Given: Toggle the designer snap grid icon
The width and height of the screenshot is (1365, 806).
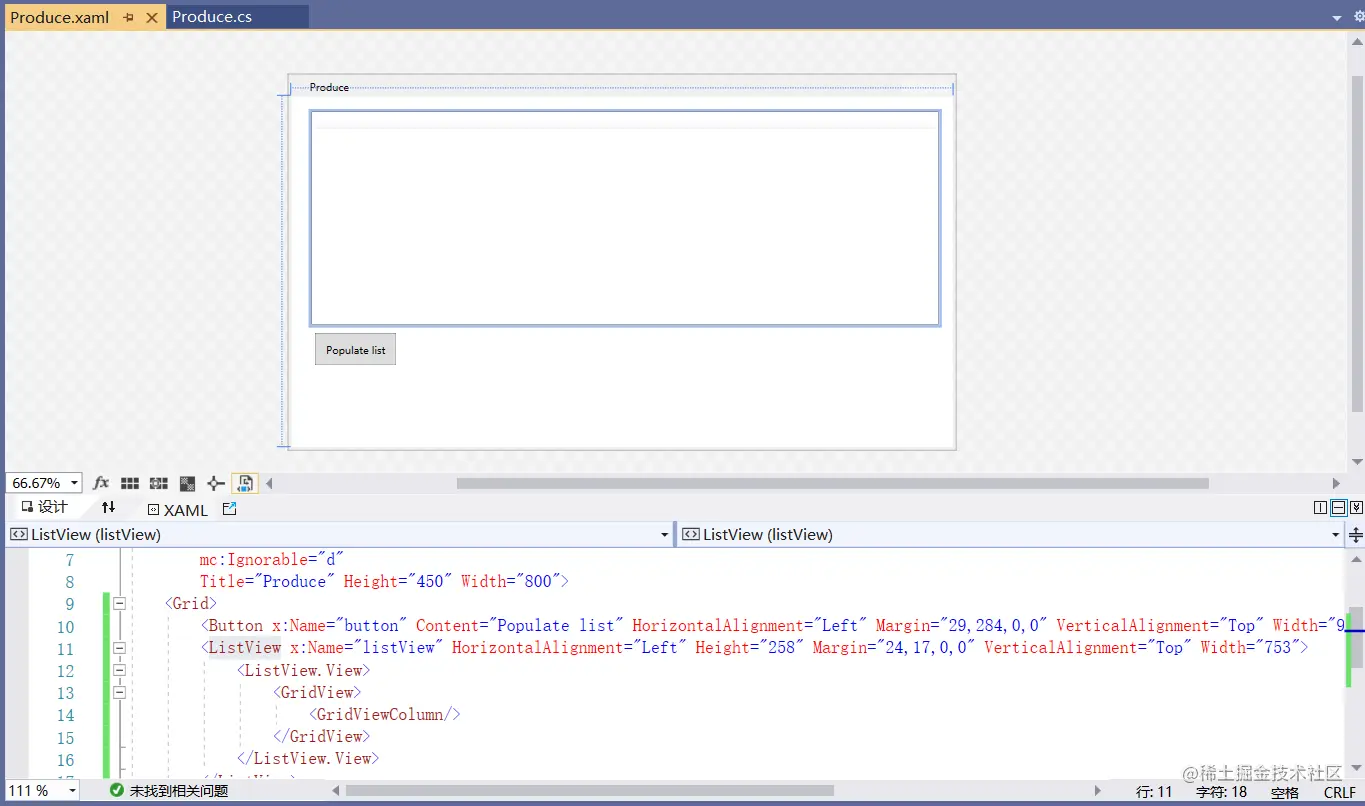Looking at the screenshot, I should [130, 483].
